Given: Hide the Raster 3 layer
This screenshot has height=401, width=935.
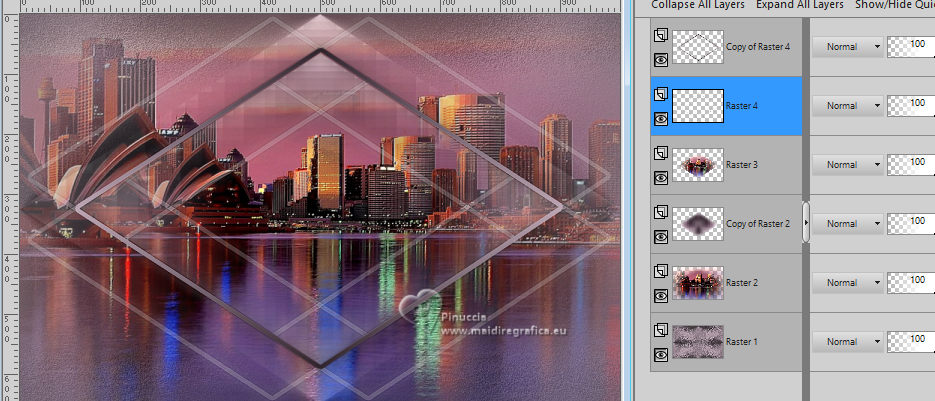Looking at the screenshot, I should coord(660,178).
